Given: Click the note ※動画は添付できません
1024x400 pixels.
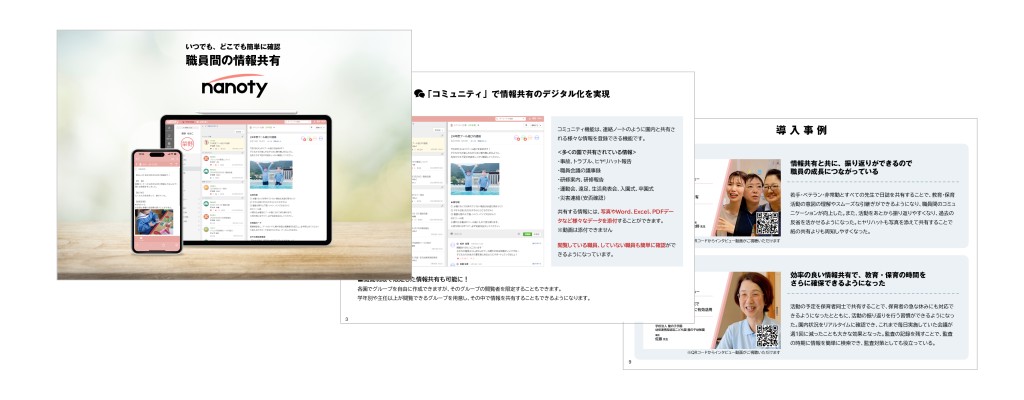Looking at the screenshot, I should click(x=584, y=230).
